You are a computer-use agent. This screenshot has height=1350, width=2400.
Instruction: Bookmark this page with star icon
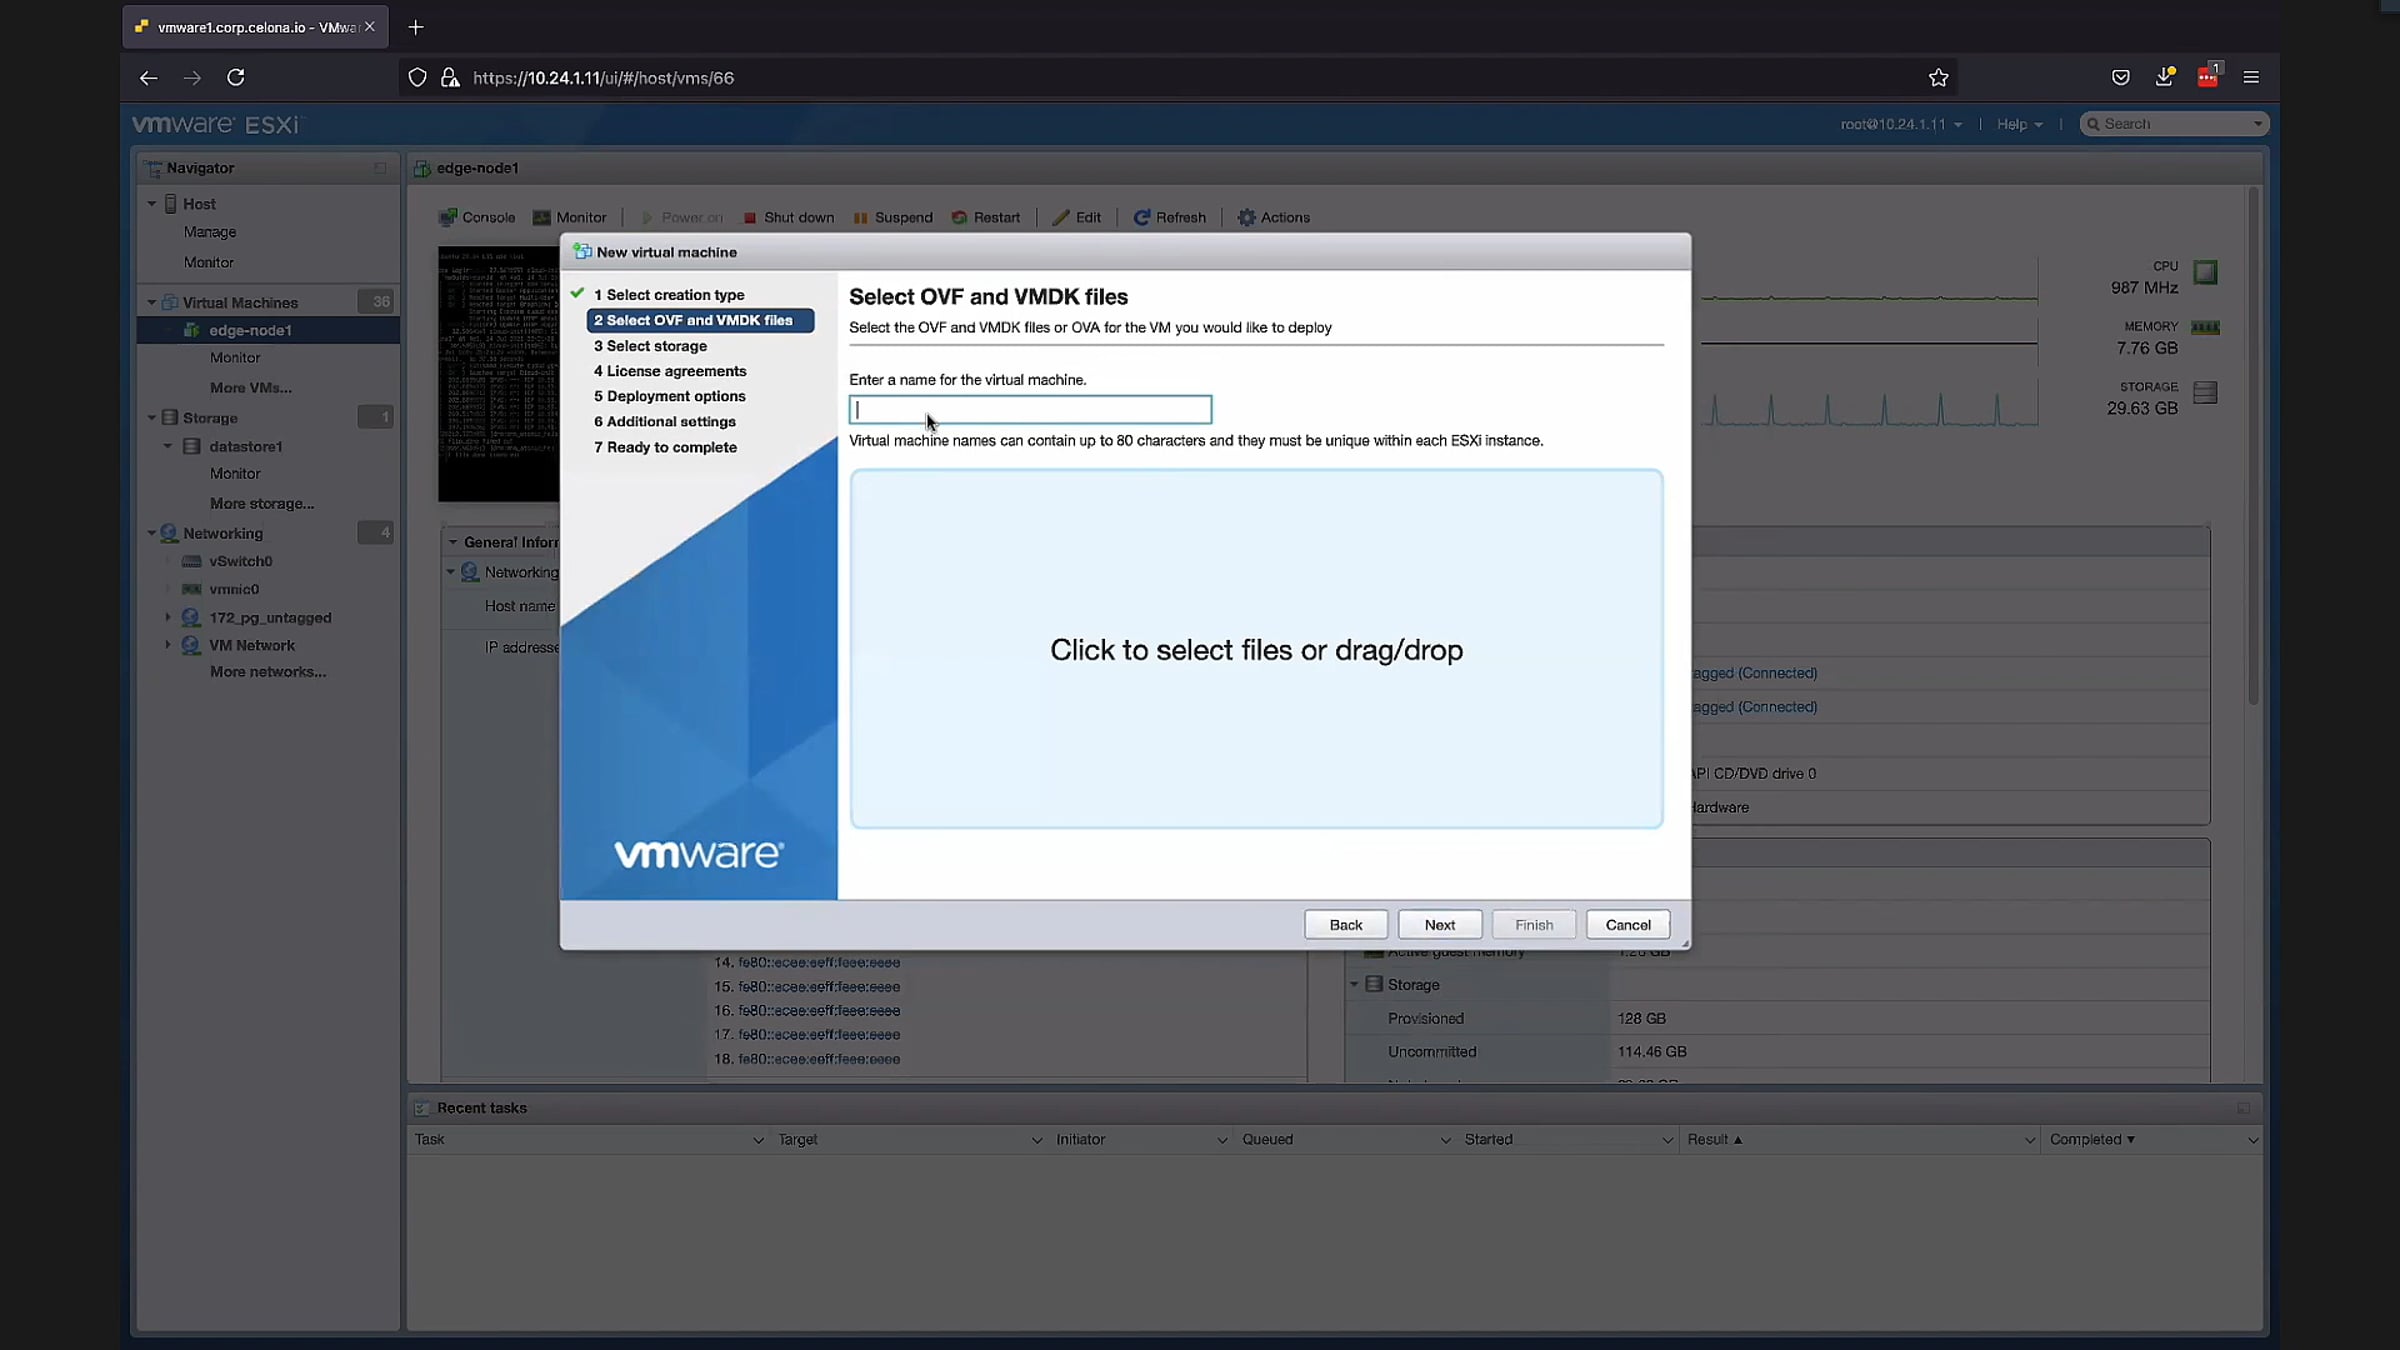pyautogui.click(x=1938, y=78)
